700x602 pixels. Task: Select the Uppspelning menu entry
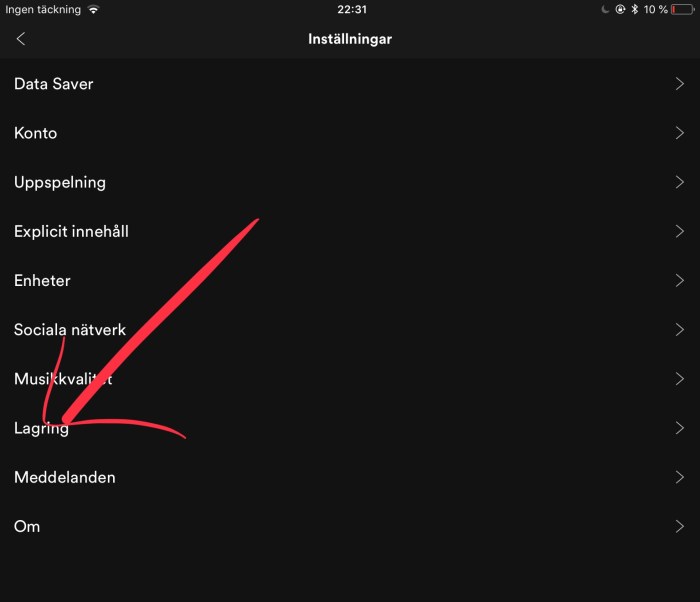(350, 182)
